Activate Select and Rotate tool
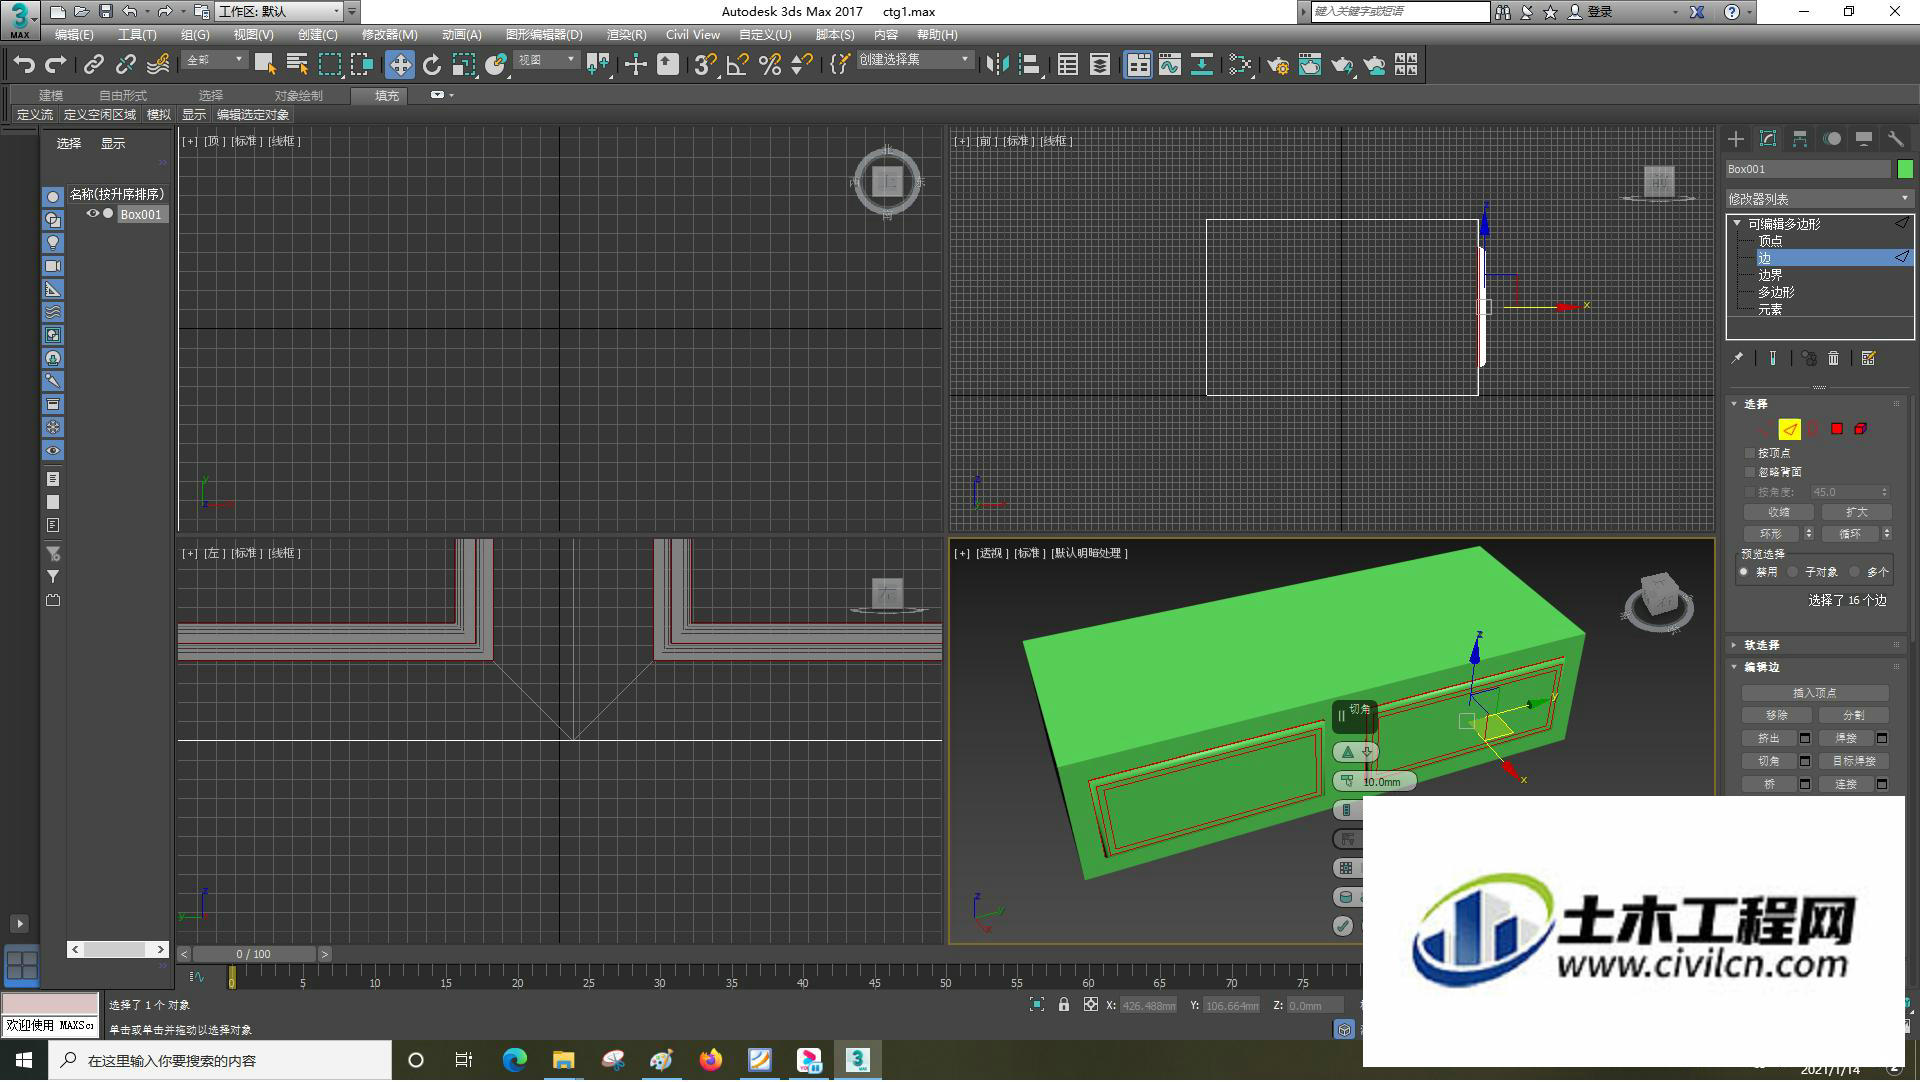Screen dimensions: 1920x1082 tap(432, 65)
